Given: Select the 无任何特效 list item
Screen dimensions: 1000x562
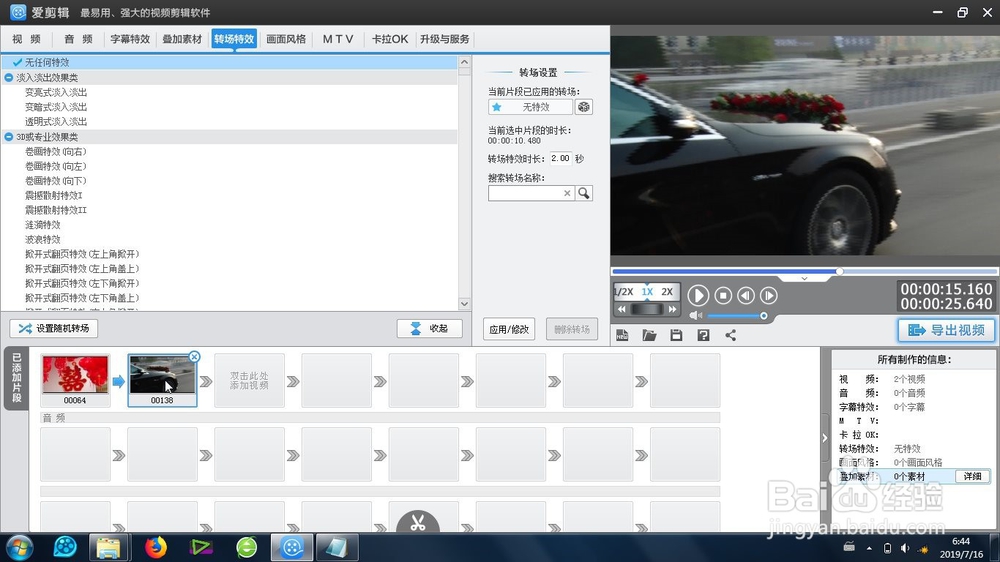Looking at the screenshot, I should [x=229, y=62].
